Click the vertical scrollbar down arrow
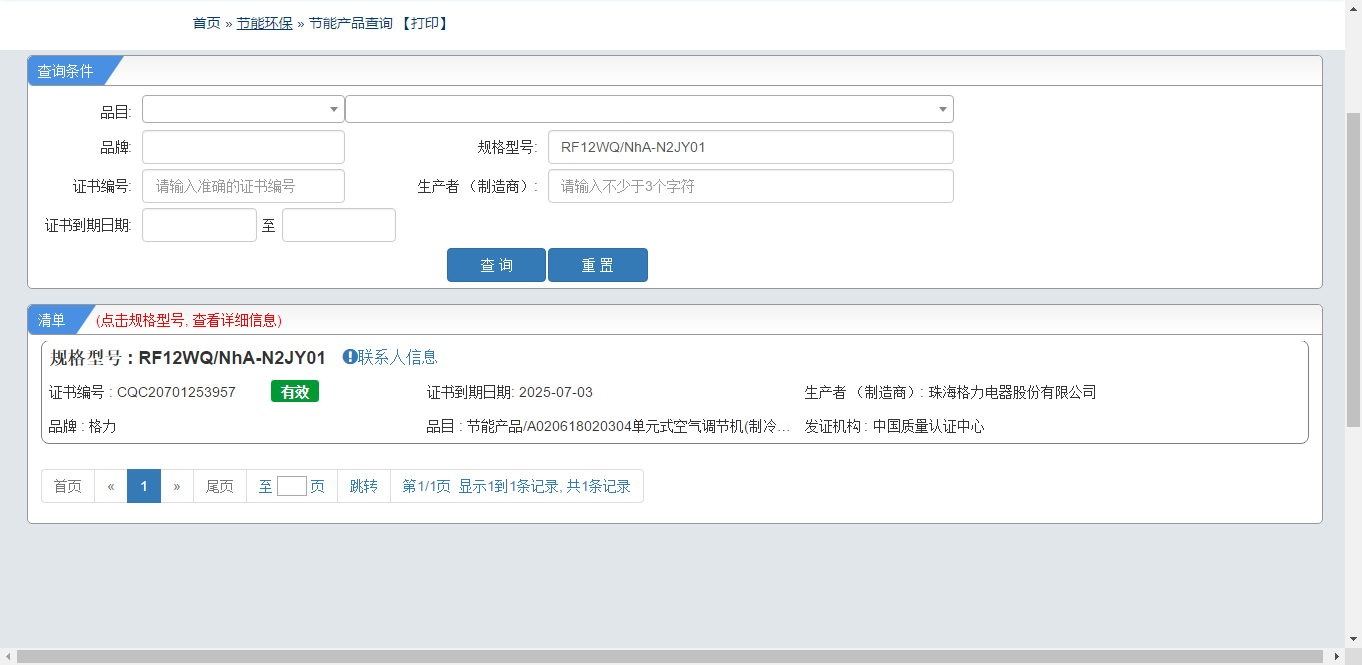Image resolution: width=1362 pixels, height=665 pixels. click(1353, 639)
